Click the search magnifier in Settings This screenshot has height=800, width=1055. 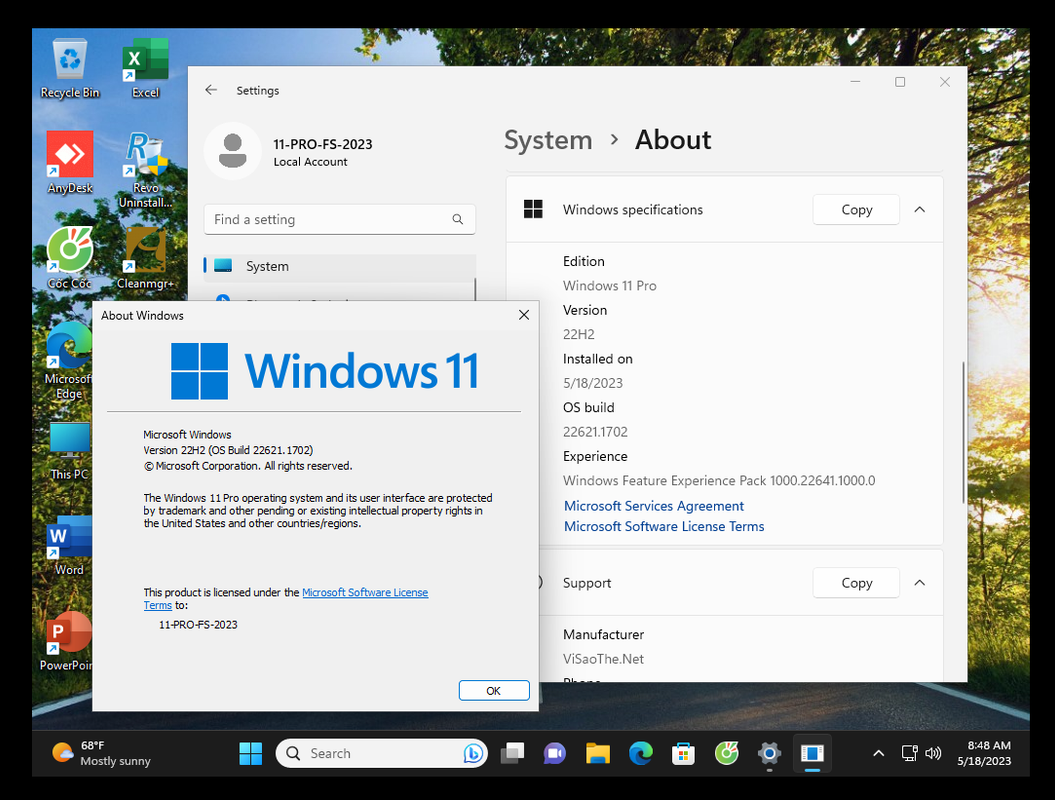point(458,219)
